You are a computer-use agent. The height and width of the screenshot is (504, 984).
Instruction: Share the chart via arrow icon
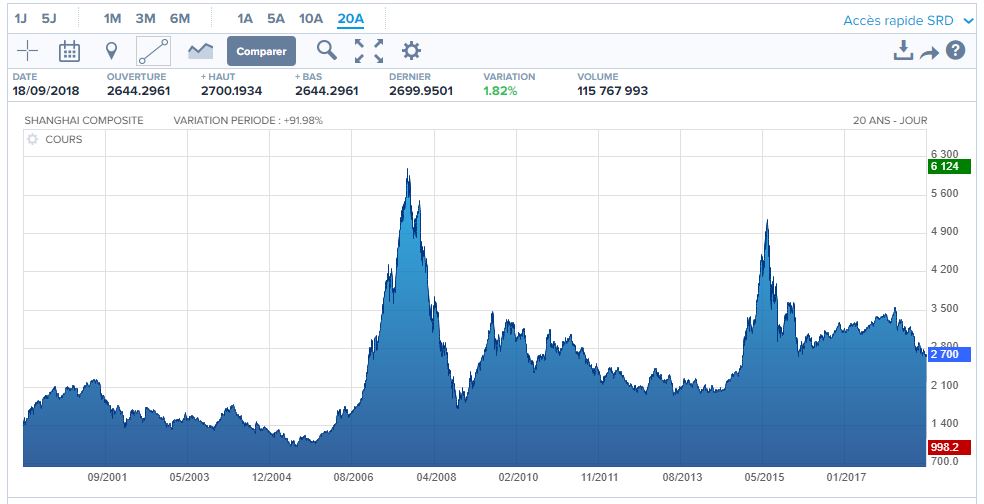click(x=929, y=52)
